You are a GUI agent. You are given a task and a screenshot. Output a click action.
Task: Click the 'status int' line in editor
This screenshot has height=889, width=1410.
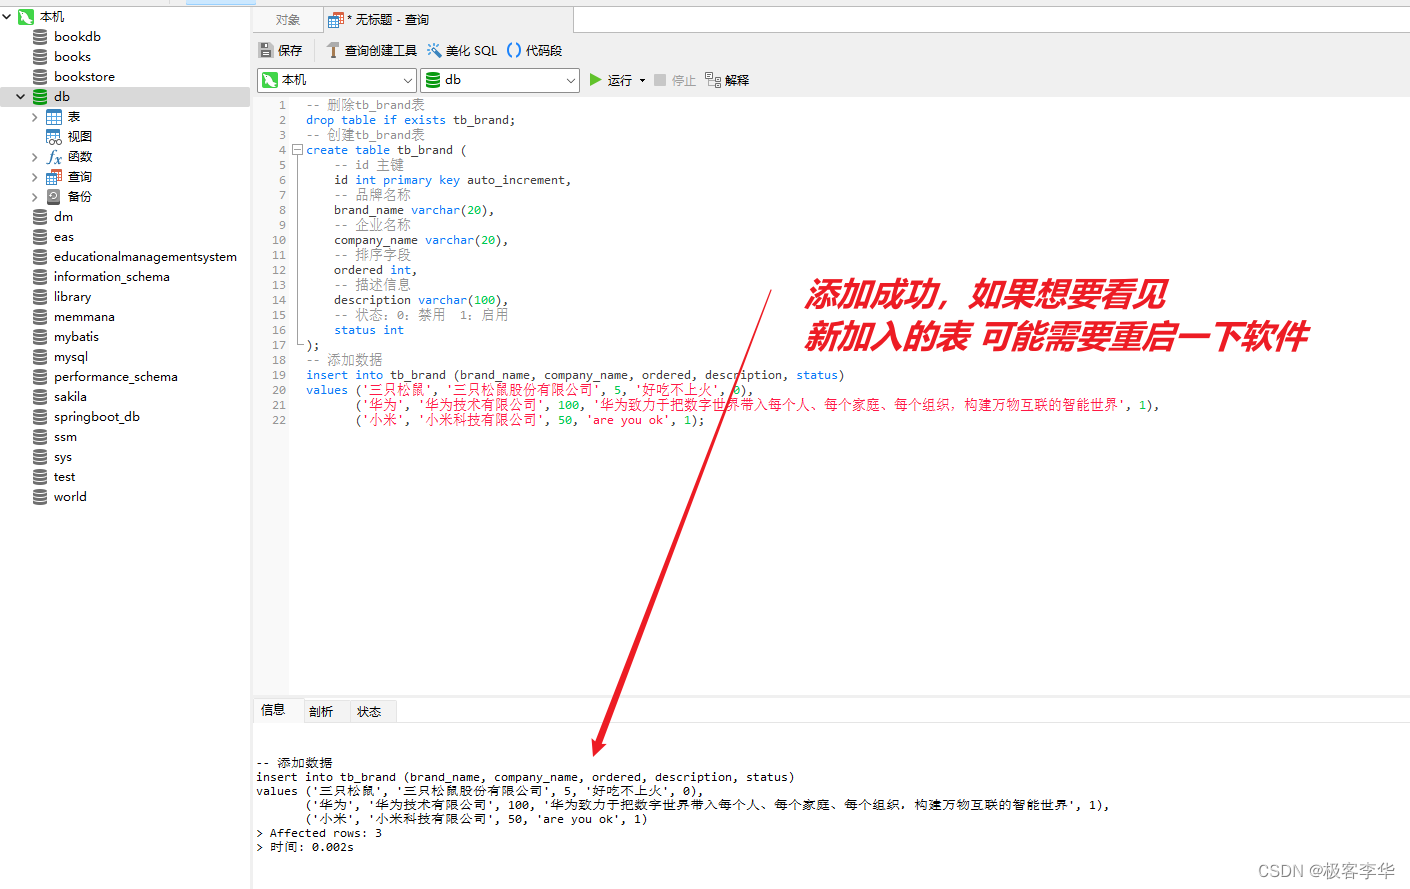(x=369, y=330)
